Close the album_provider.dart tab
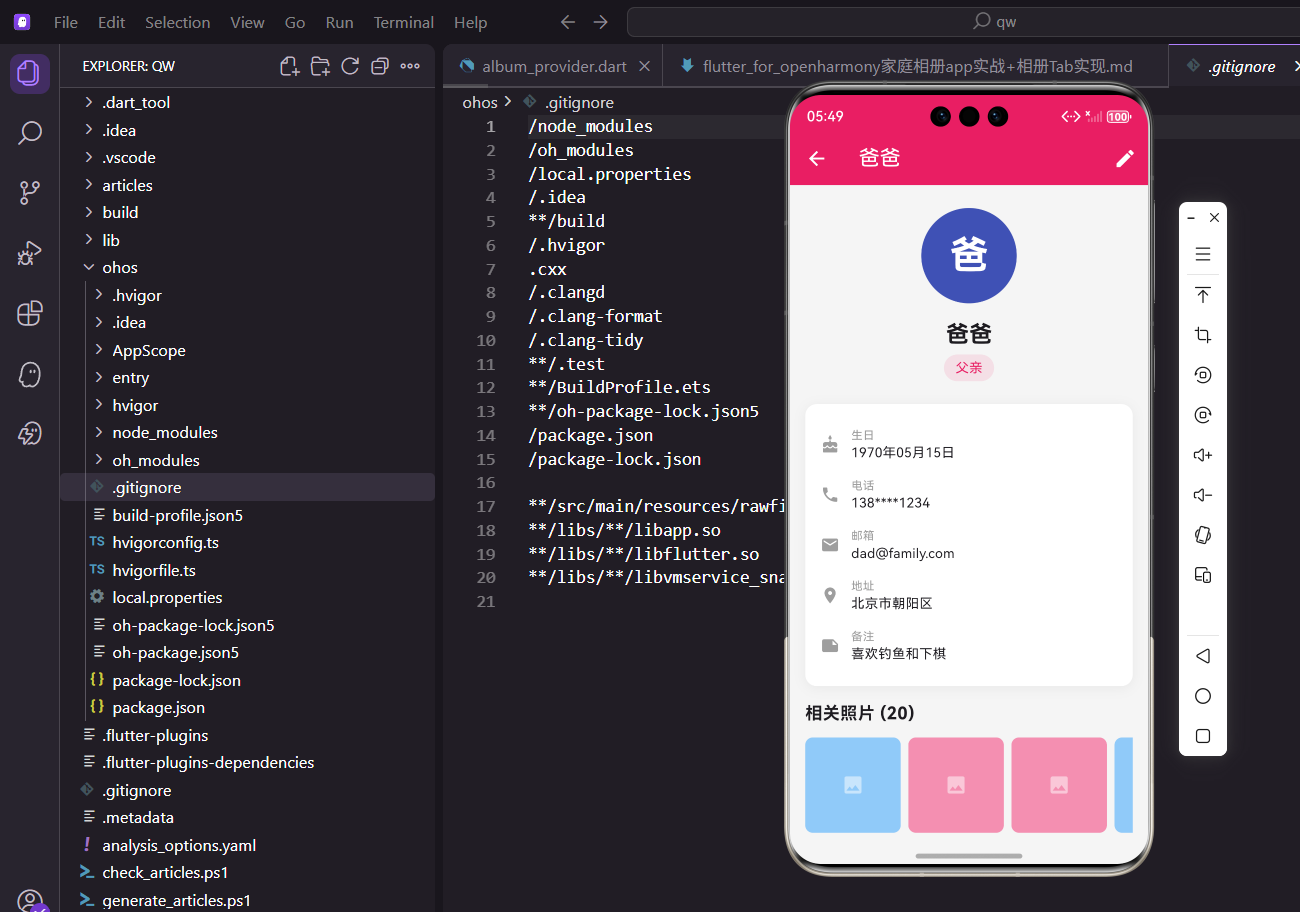The width and height of the screenshot is (1300, 912). click(644, 66)
